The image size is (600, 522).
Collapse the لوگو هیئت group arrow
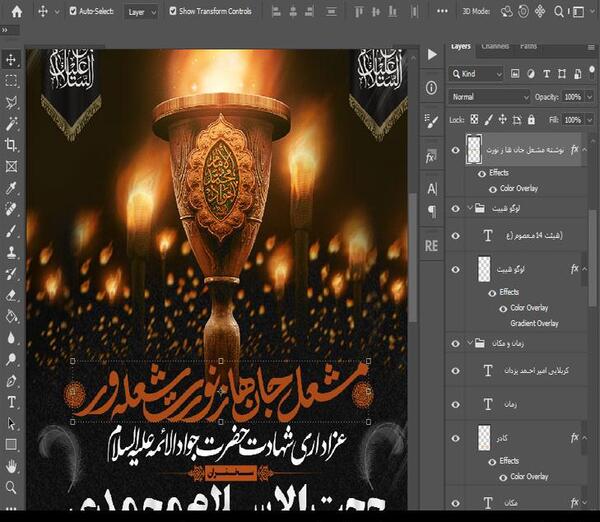[x=470, y=208]
